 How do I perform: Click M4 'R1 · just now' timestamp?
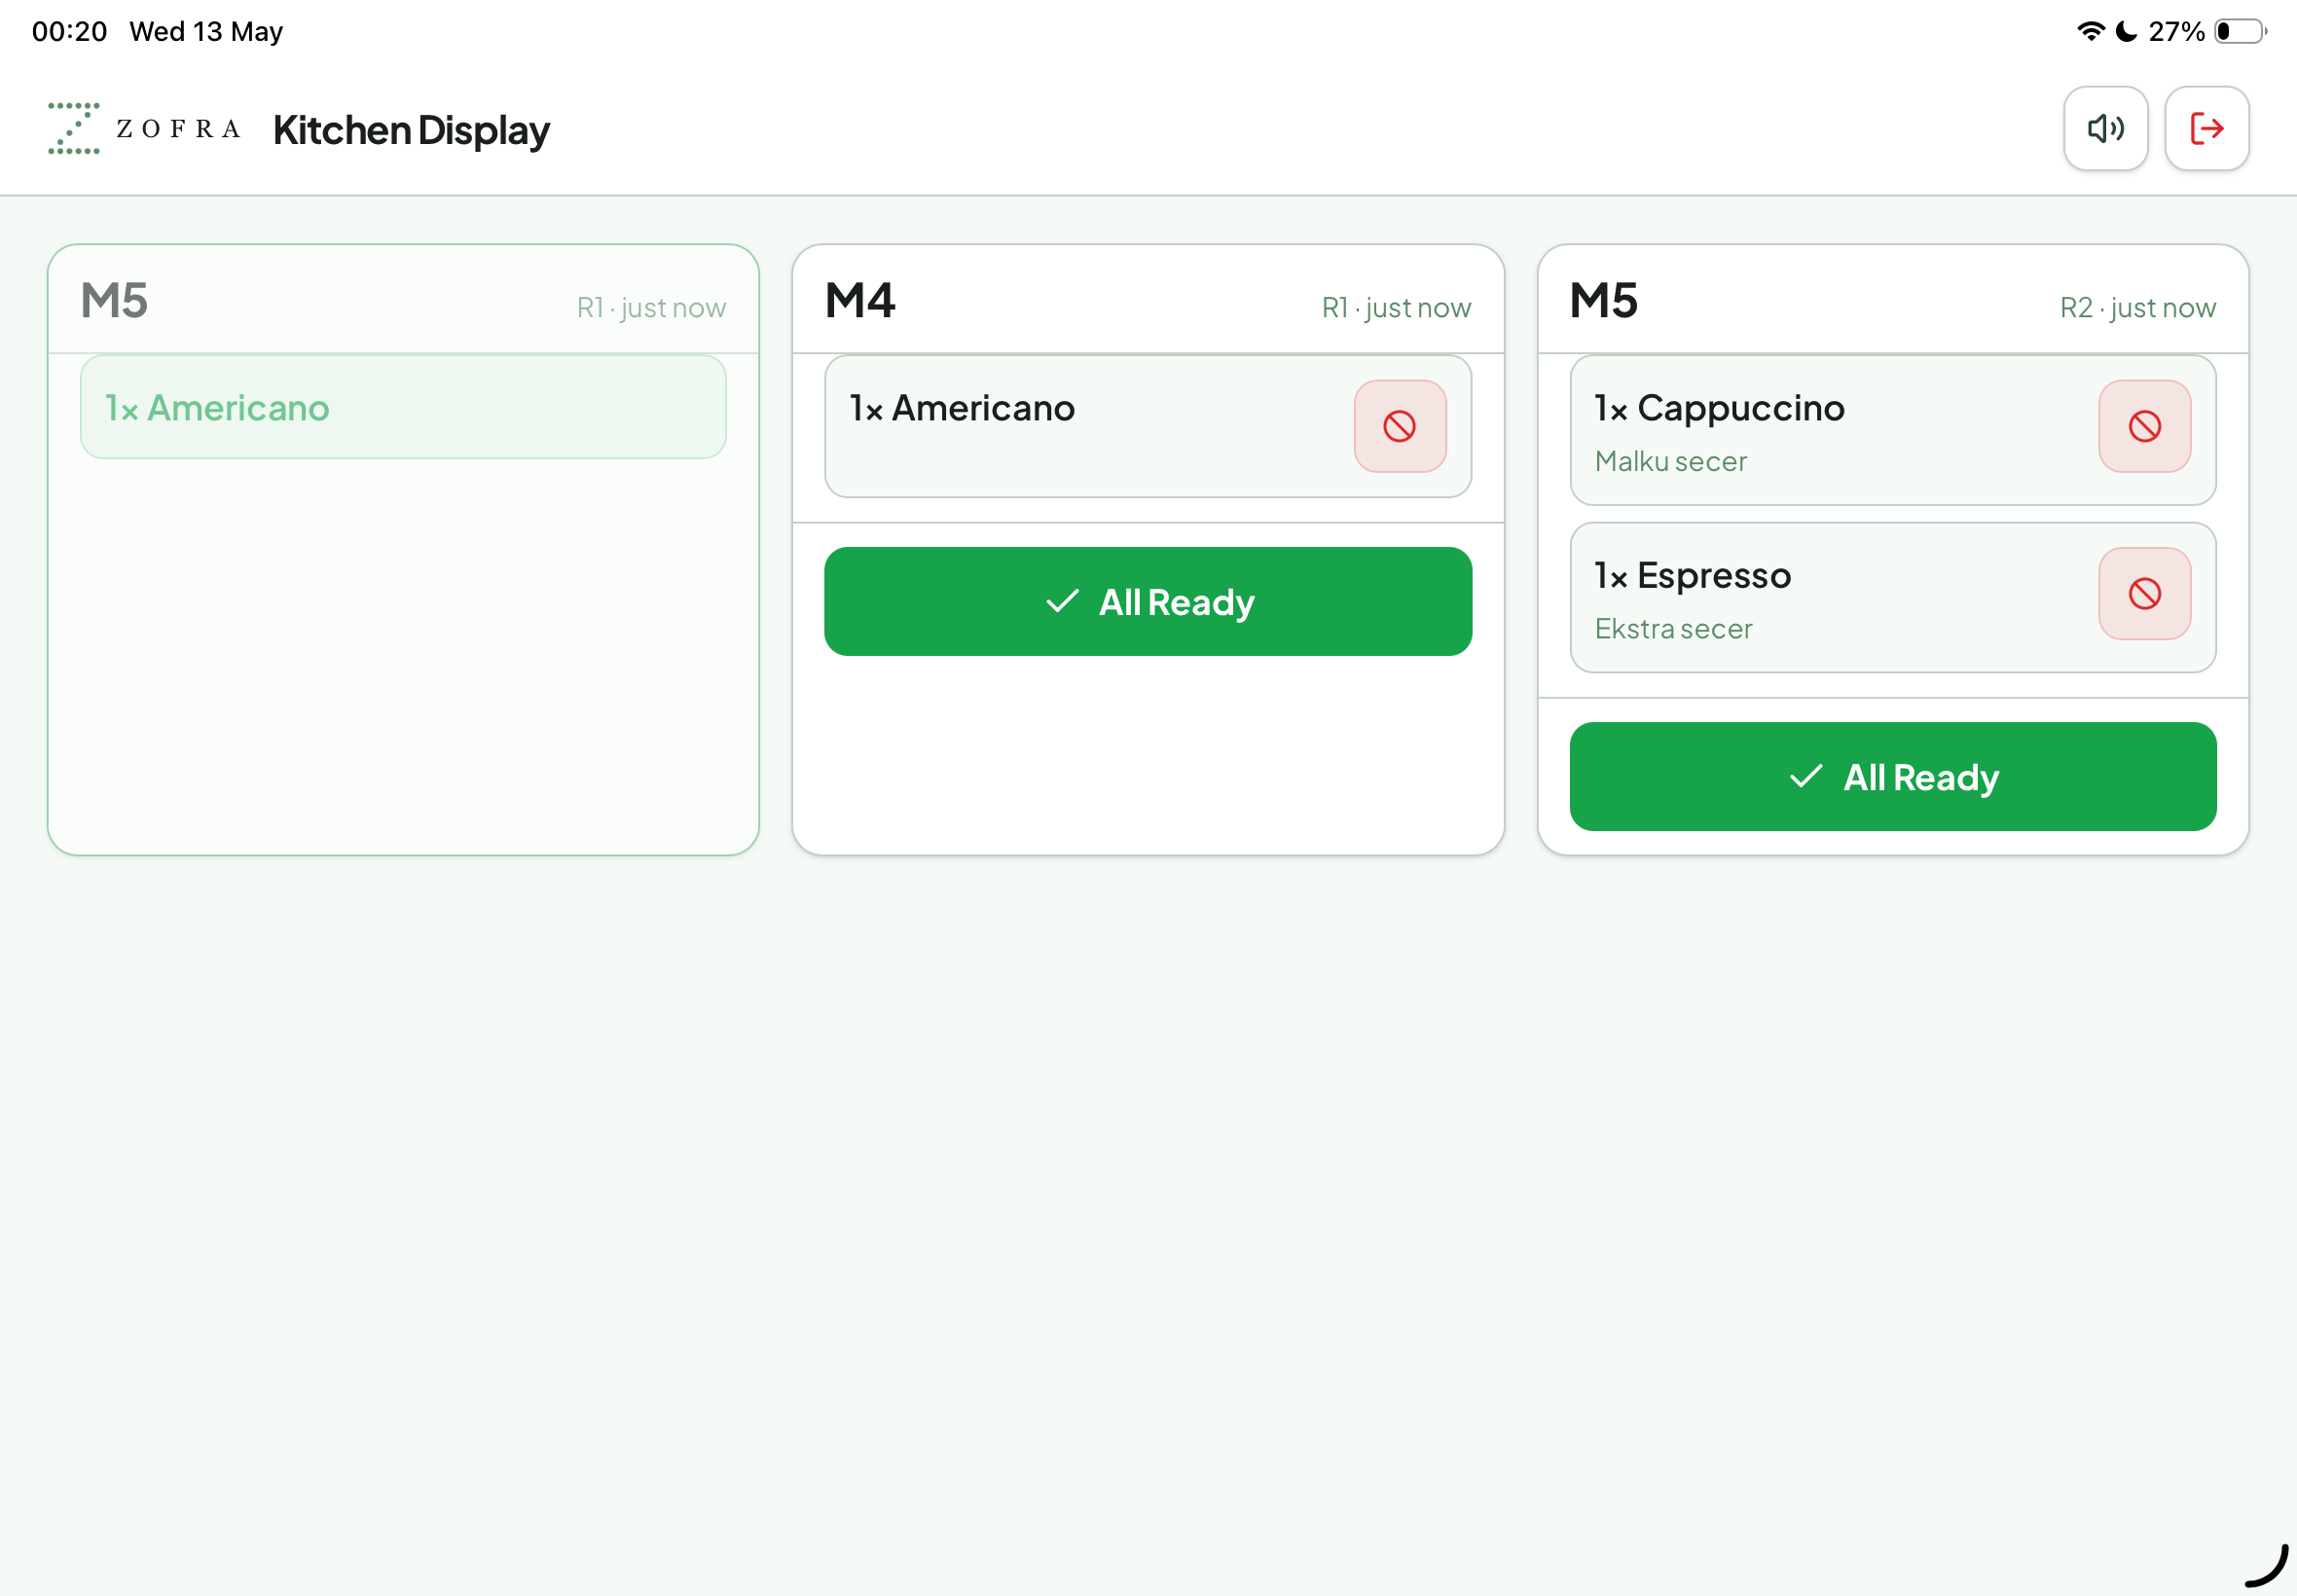1396,307
